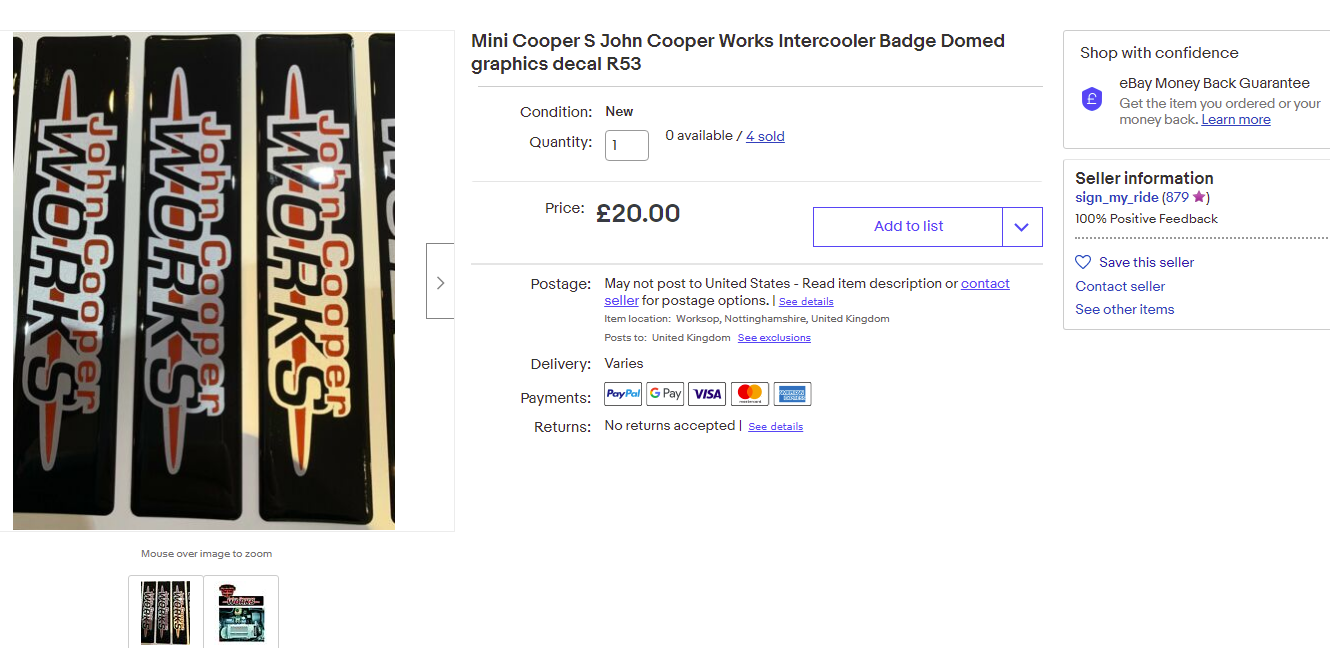Click the Add to list button
Image resolution: width=1330 pixels, height=648 pixels.
click(x=908, y=227)
